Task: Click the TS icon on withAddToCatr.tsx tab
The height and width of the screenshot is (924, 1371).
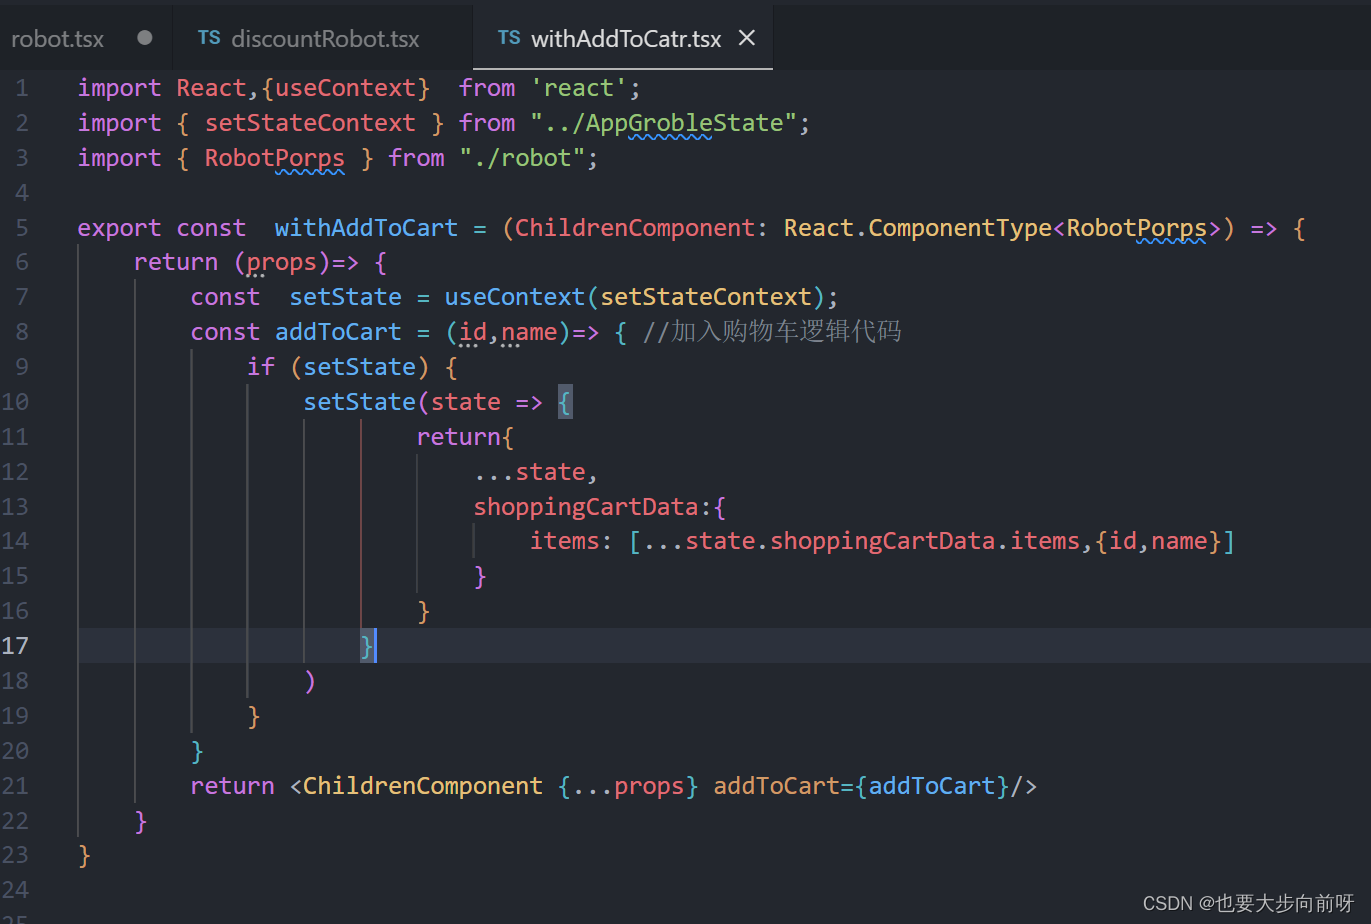Action: [x=509, y=38]
